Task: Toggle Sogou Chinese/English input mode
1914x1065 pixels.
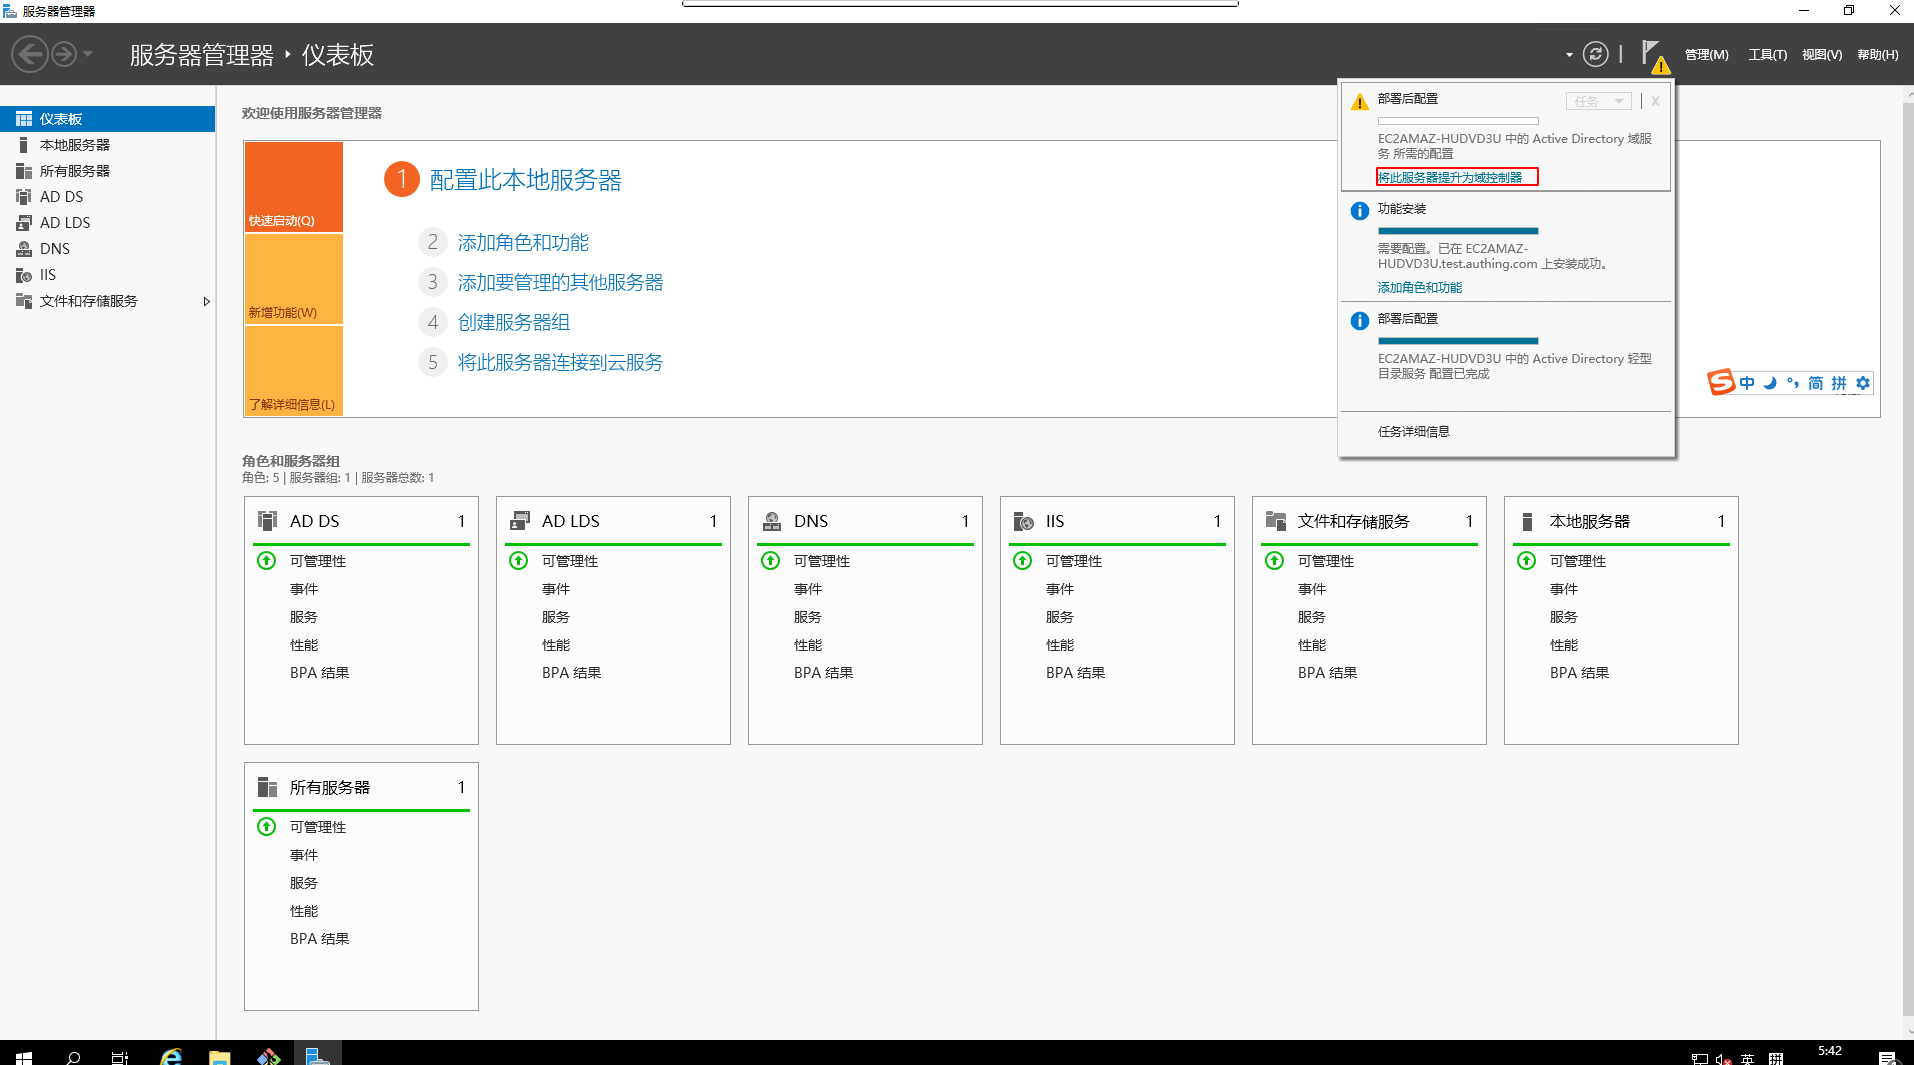Action: pos(1746,383)
